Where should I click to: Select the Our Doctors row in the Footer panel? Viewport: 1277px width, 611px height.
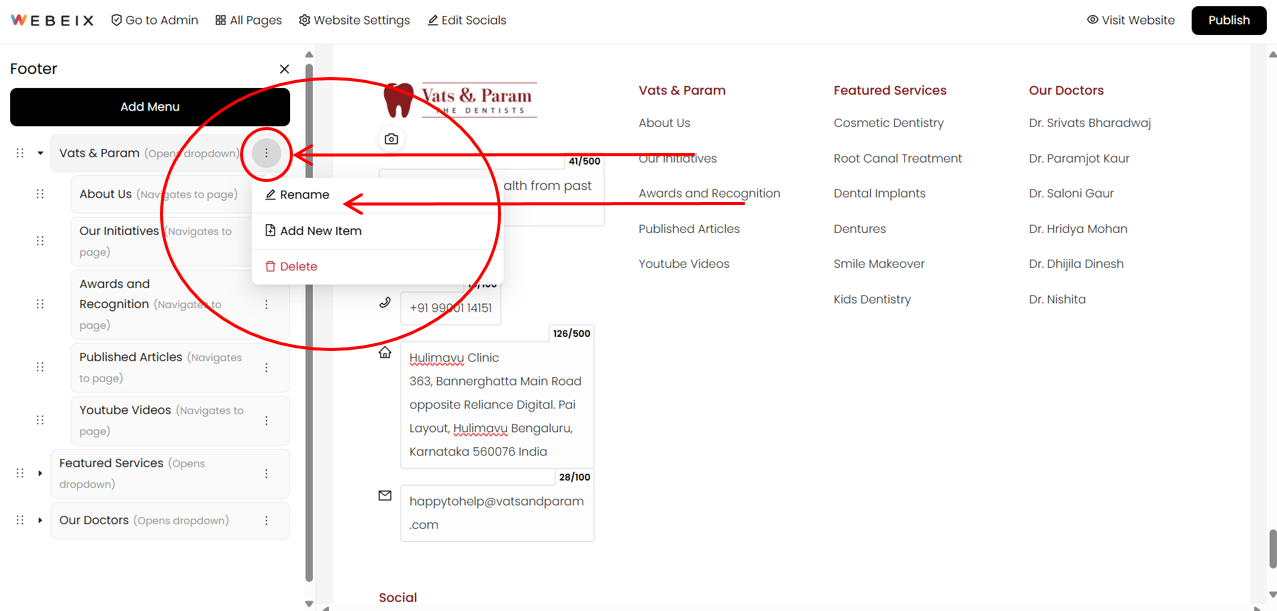(x=170, y=520)
